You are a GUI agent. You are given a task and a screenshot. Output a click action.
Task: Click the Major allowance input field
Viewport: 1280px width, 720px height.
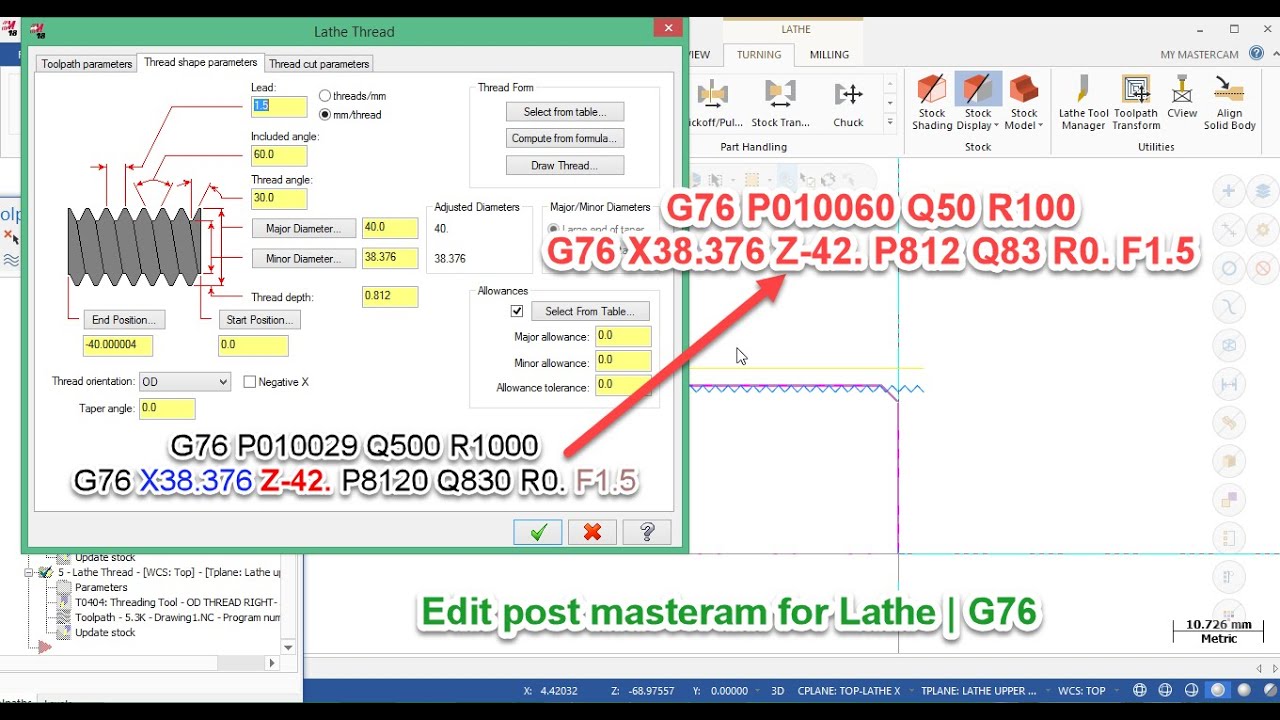click(623, 337)
